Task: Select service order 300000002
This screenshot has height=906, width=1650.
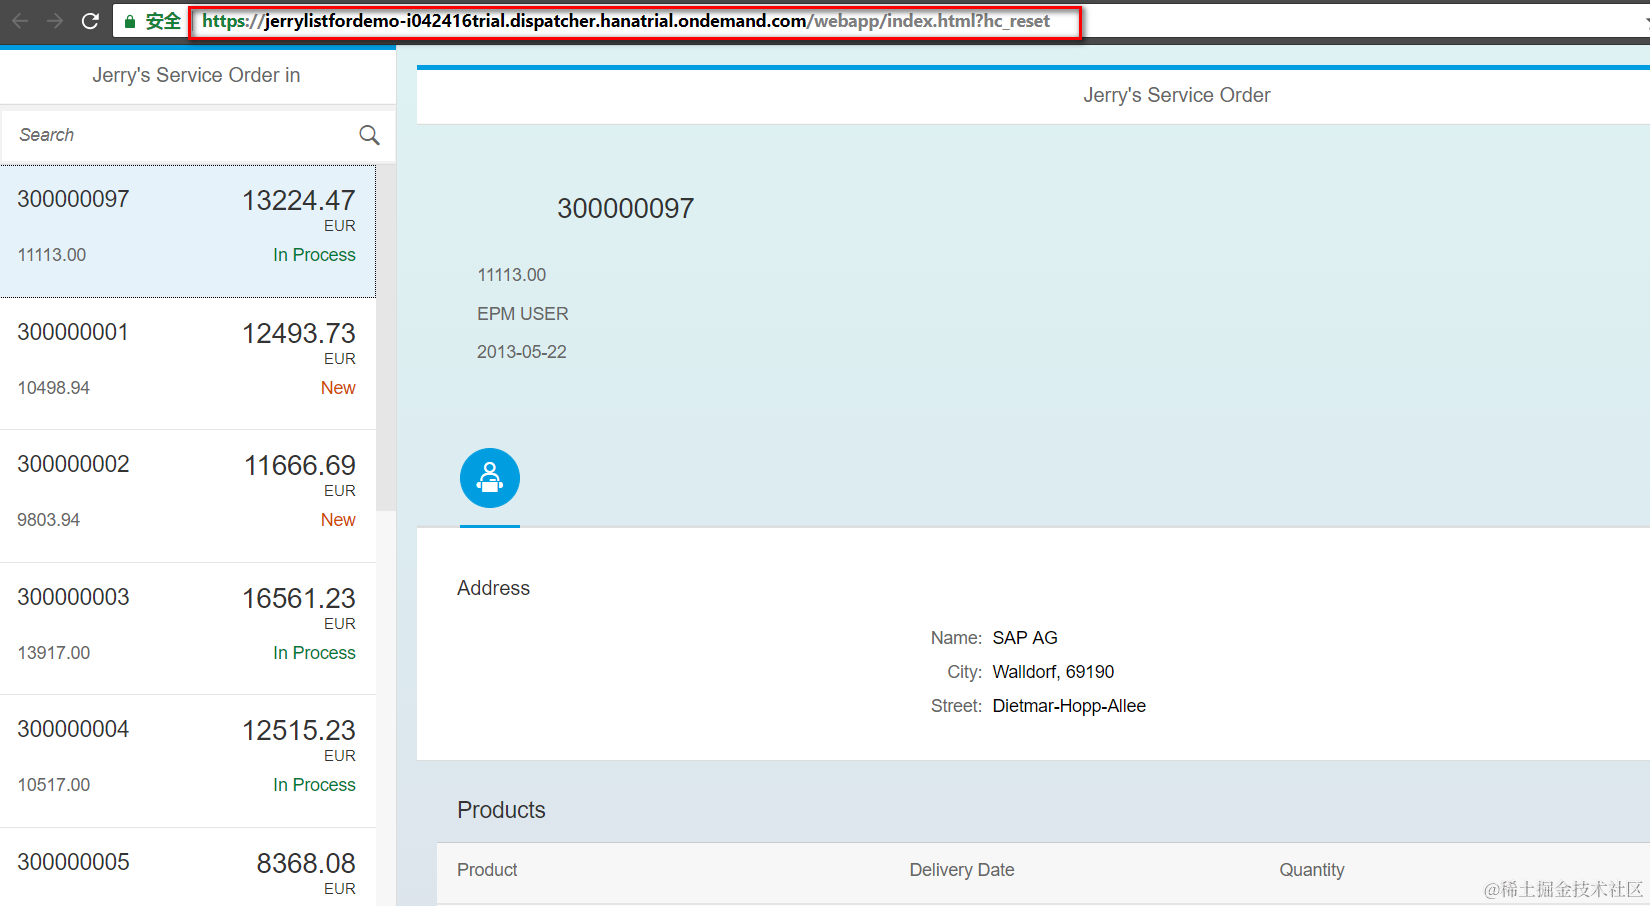Action: click(x=188, y=496)
